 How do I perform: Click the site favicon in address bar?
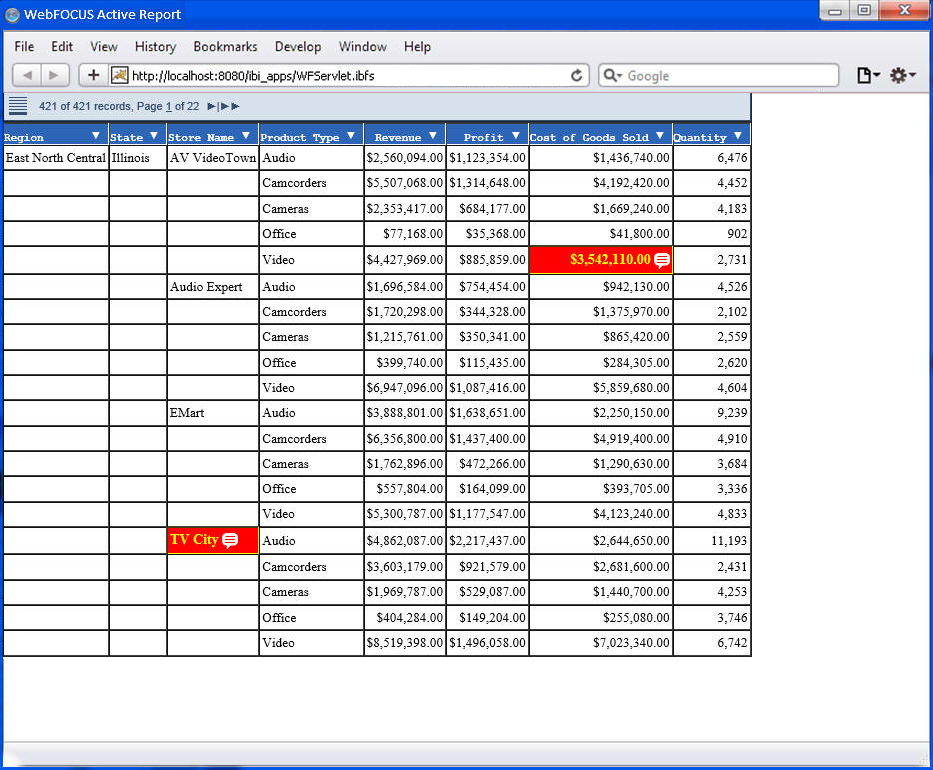120,76
